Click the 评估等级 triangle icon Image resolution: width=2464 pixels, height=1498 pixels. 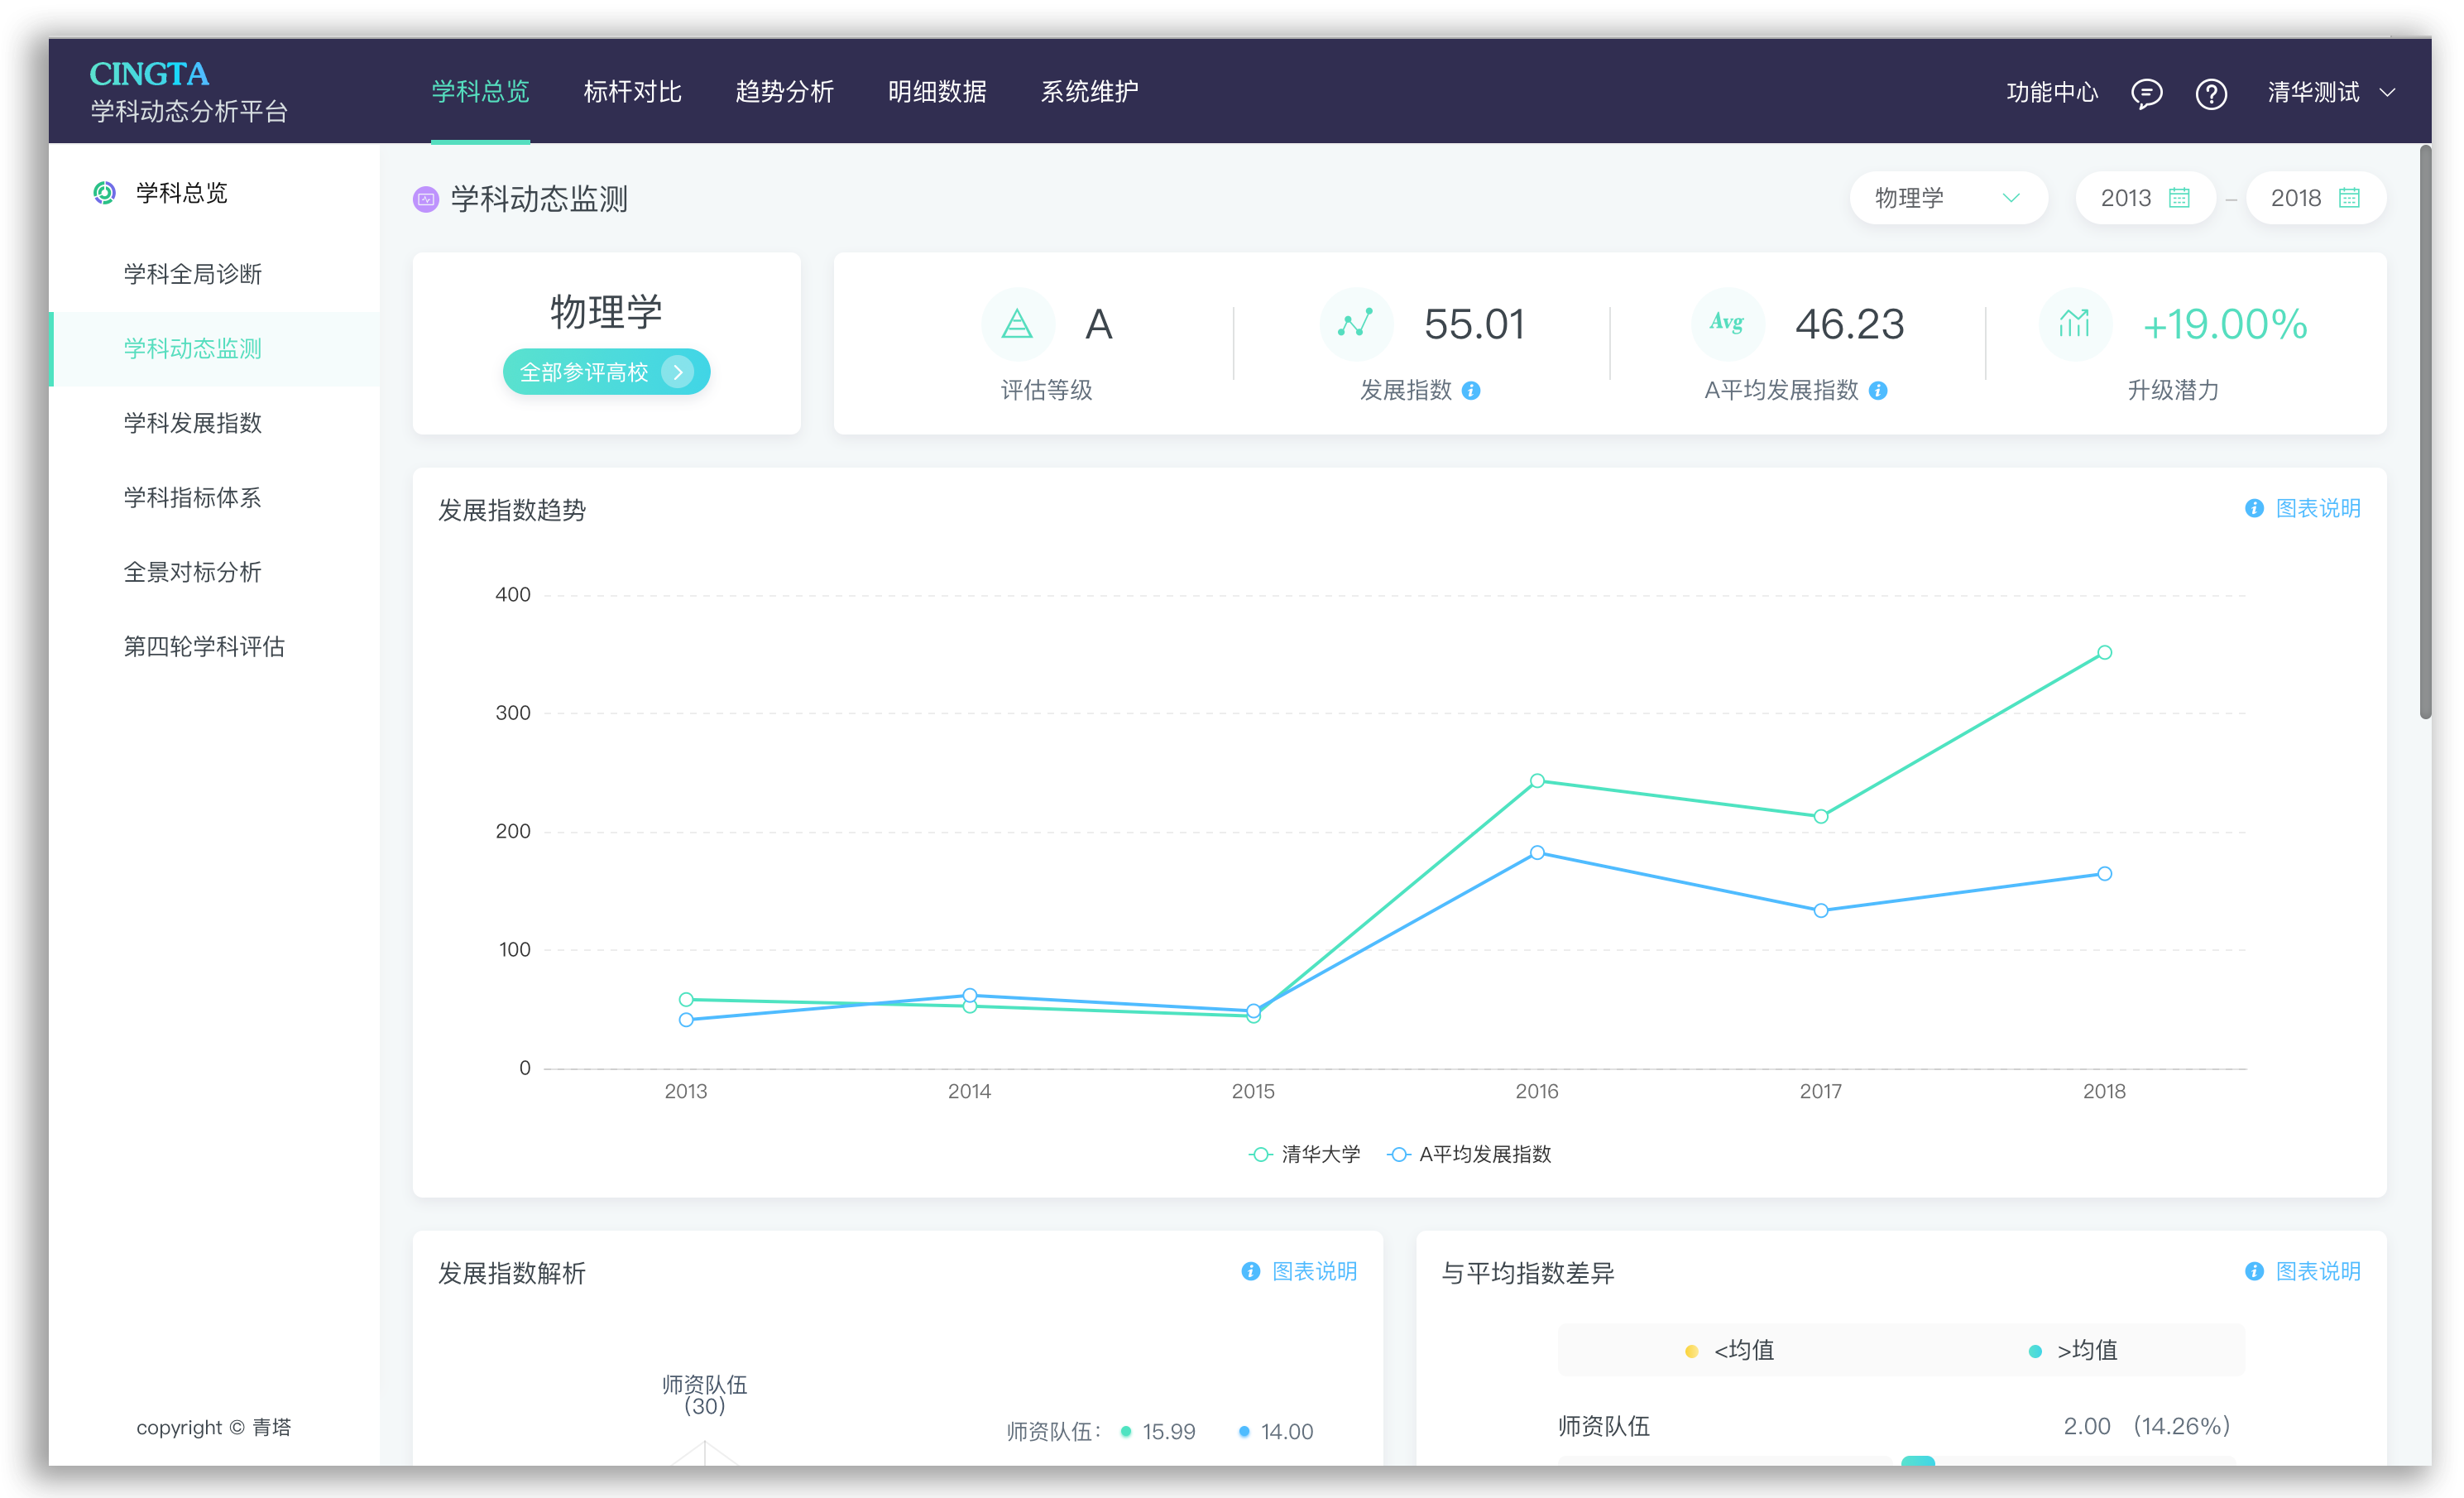(1017, 324)
